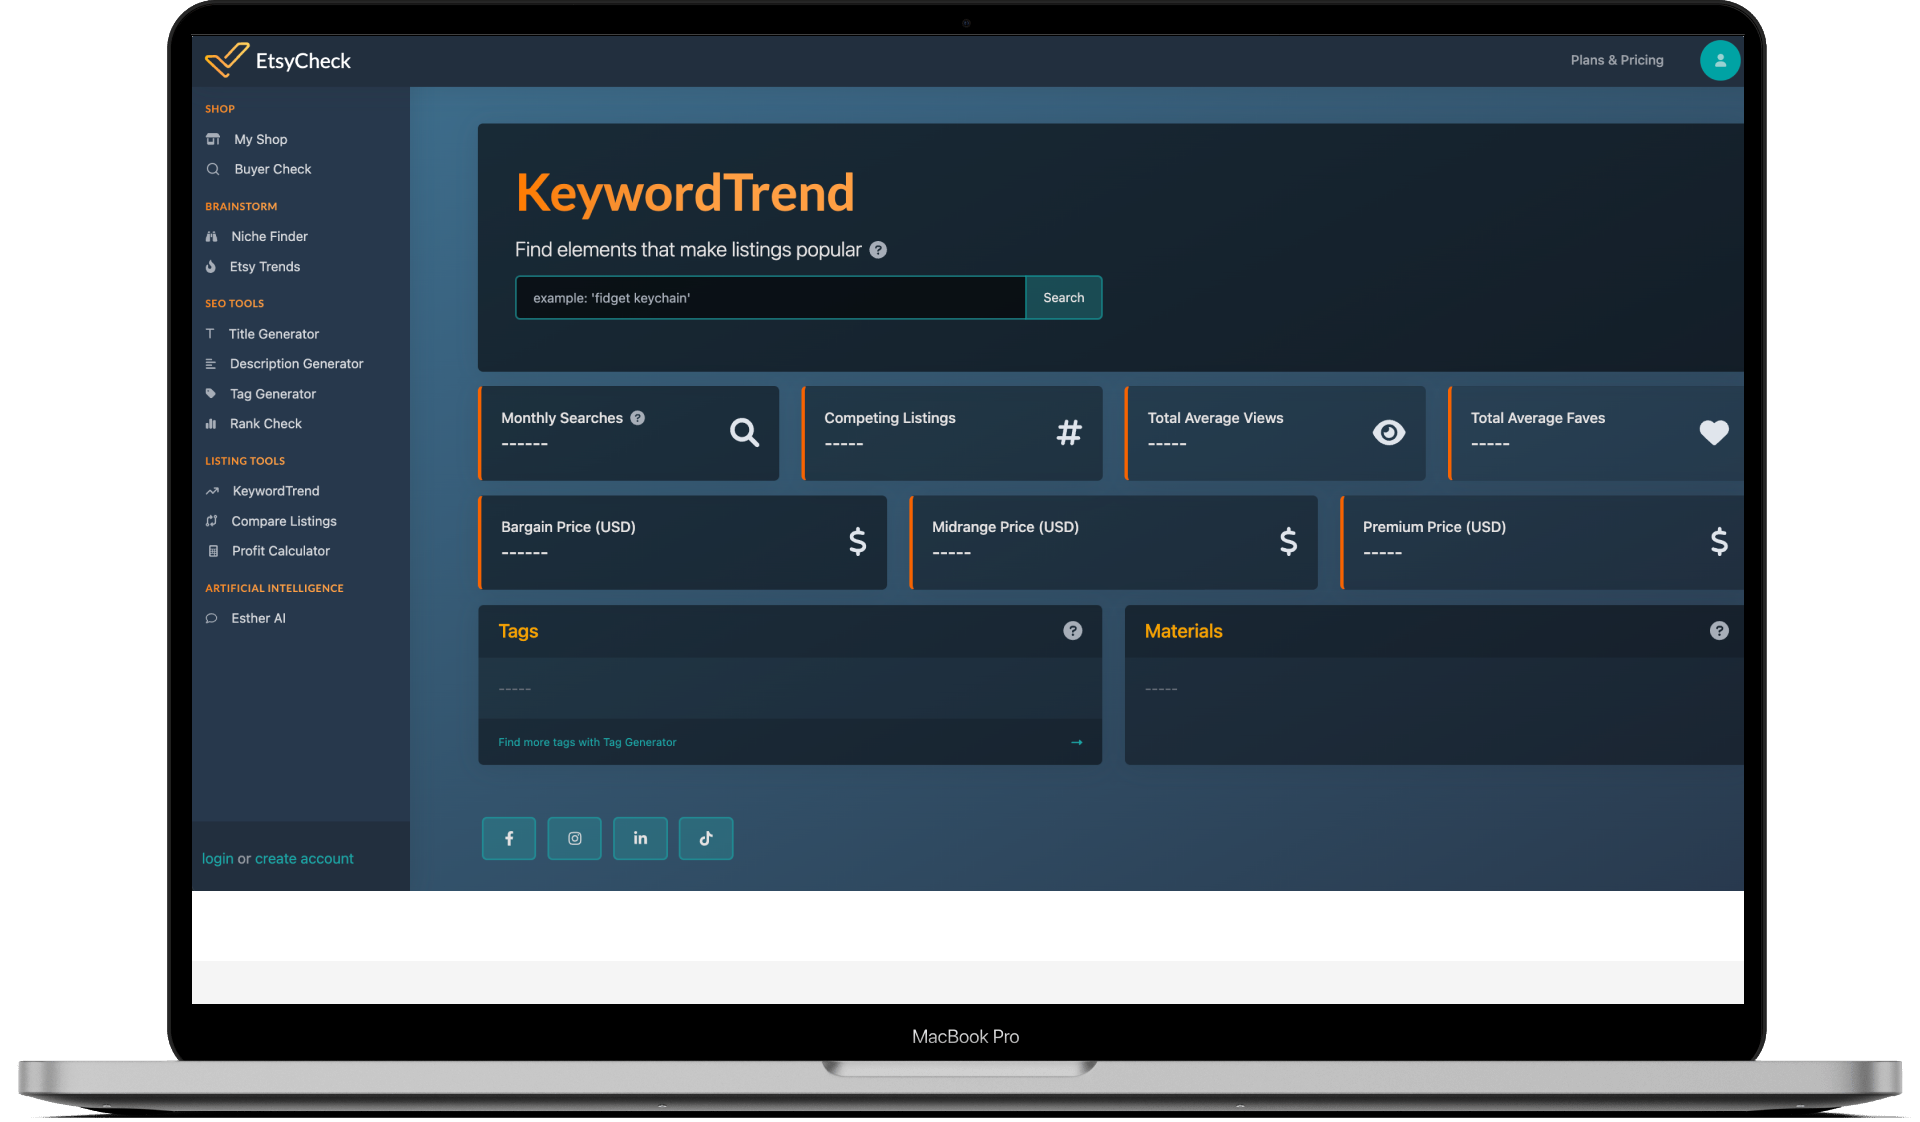Open the Facebook social button

pyautogui.click(x=509, y=838)
